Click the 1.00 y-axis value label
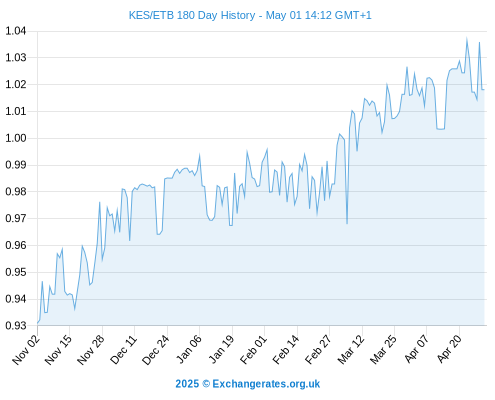 tap(16, 138)
